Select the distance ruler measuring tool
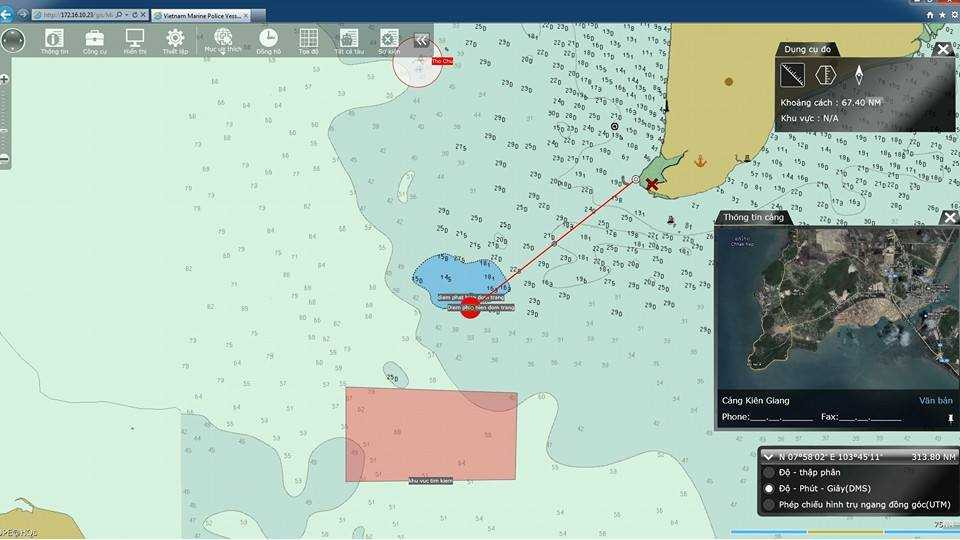The width and height of the screenshot is (960, 540). coord(792,74)
